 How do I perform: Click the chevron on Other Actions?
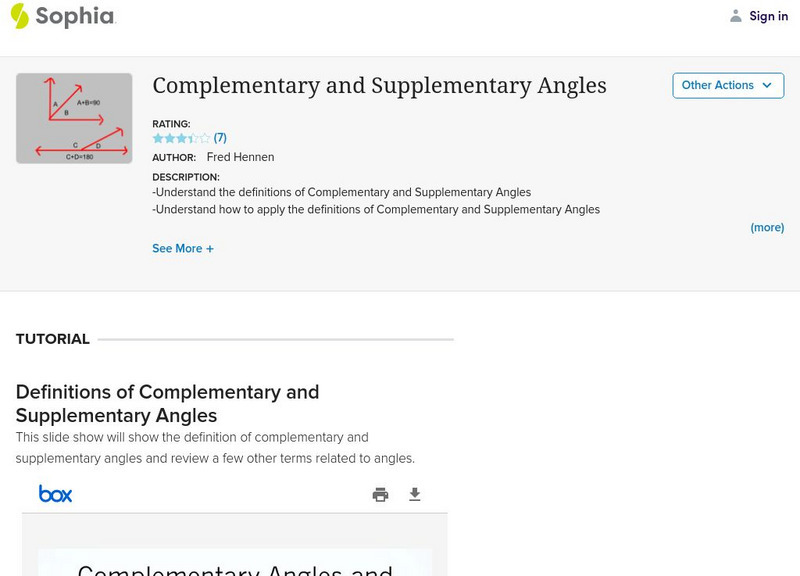click(x=767, y=86)
